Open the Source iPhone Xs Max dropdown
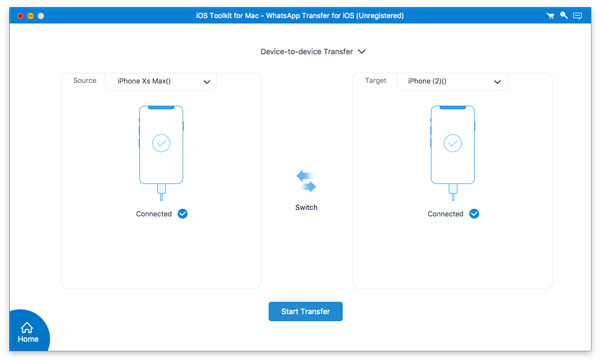Viewport: 600px width, 362px height. coord(161,81)
